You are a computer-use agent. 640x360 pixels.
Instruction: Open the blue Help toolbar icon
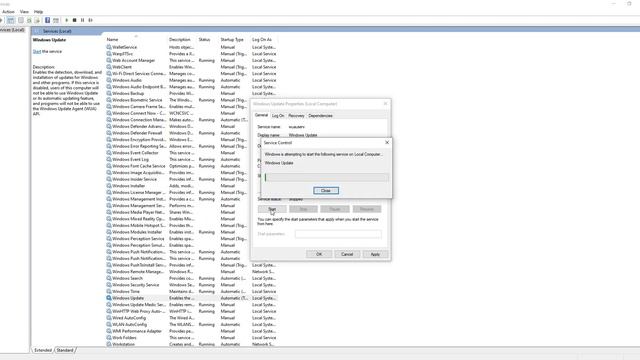pyautogui.click(x=47, y=20)
